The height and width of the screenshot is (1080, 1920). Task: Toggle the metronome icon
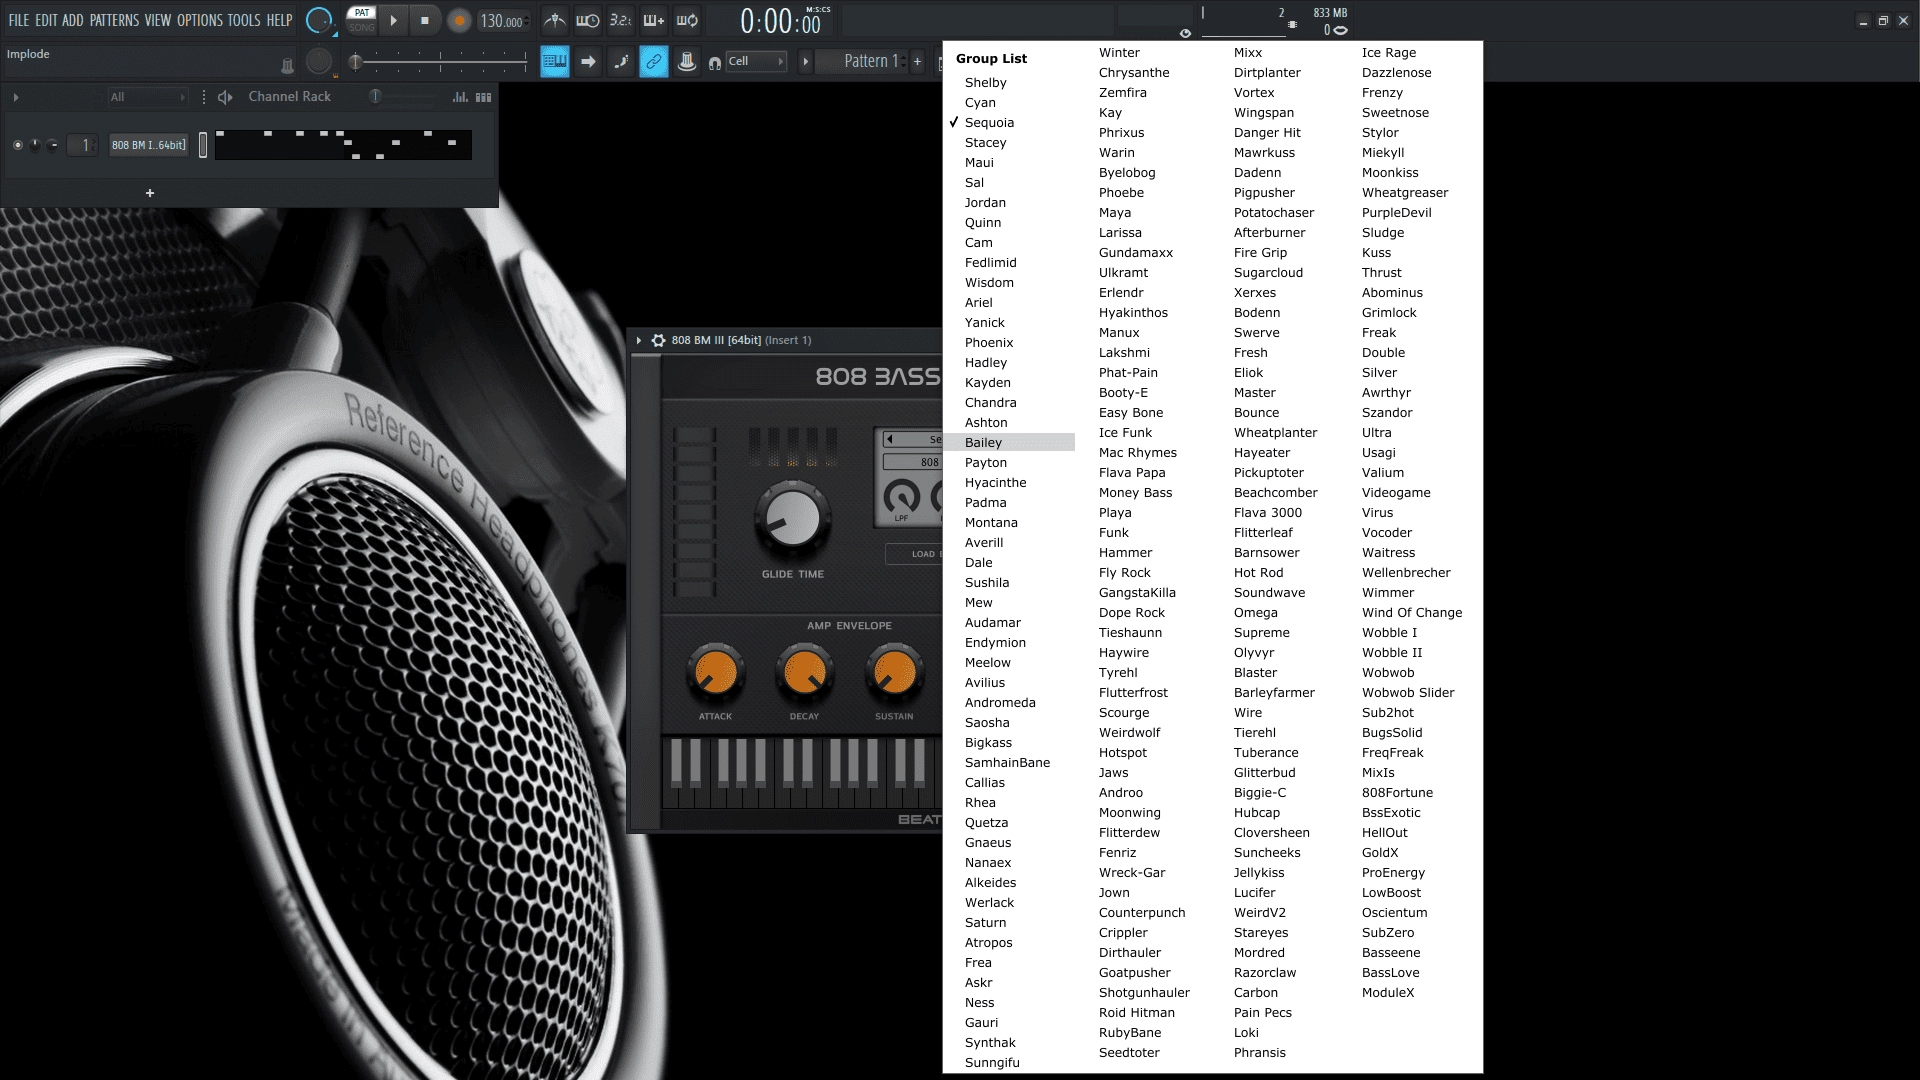(x=554, y=20)
